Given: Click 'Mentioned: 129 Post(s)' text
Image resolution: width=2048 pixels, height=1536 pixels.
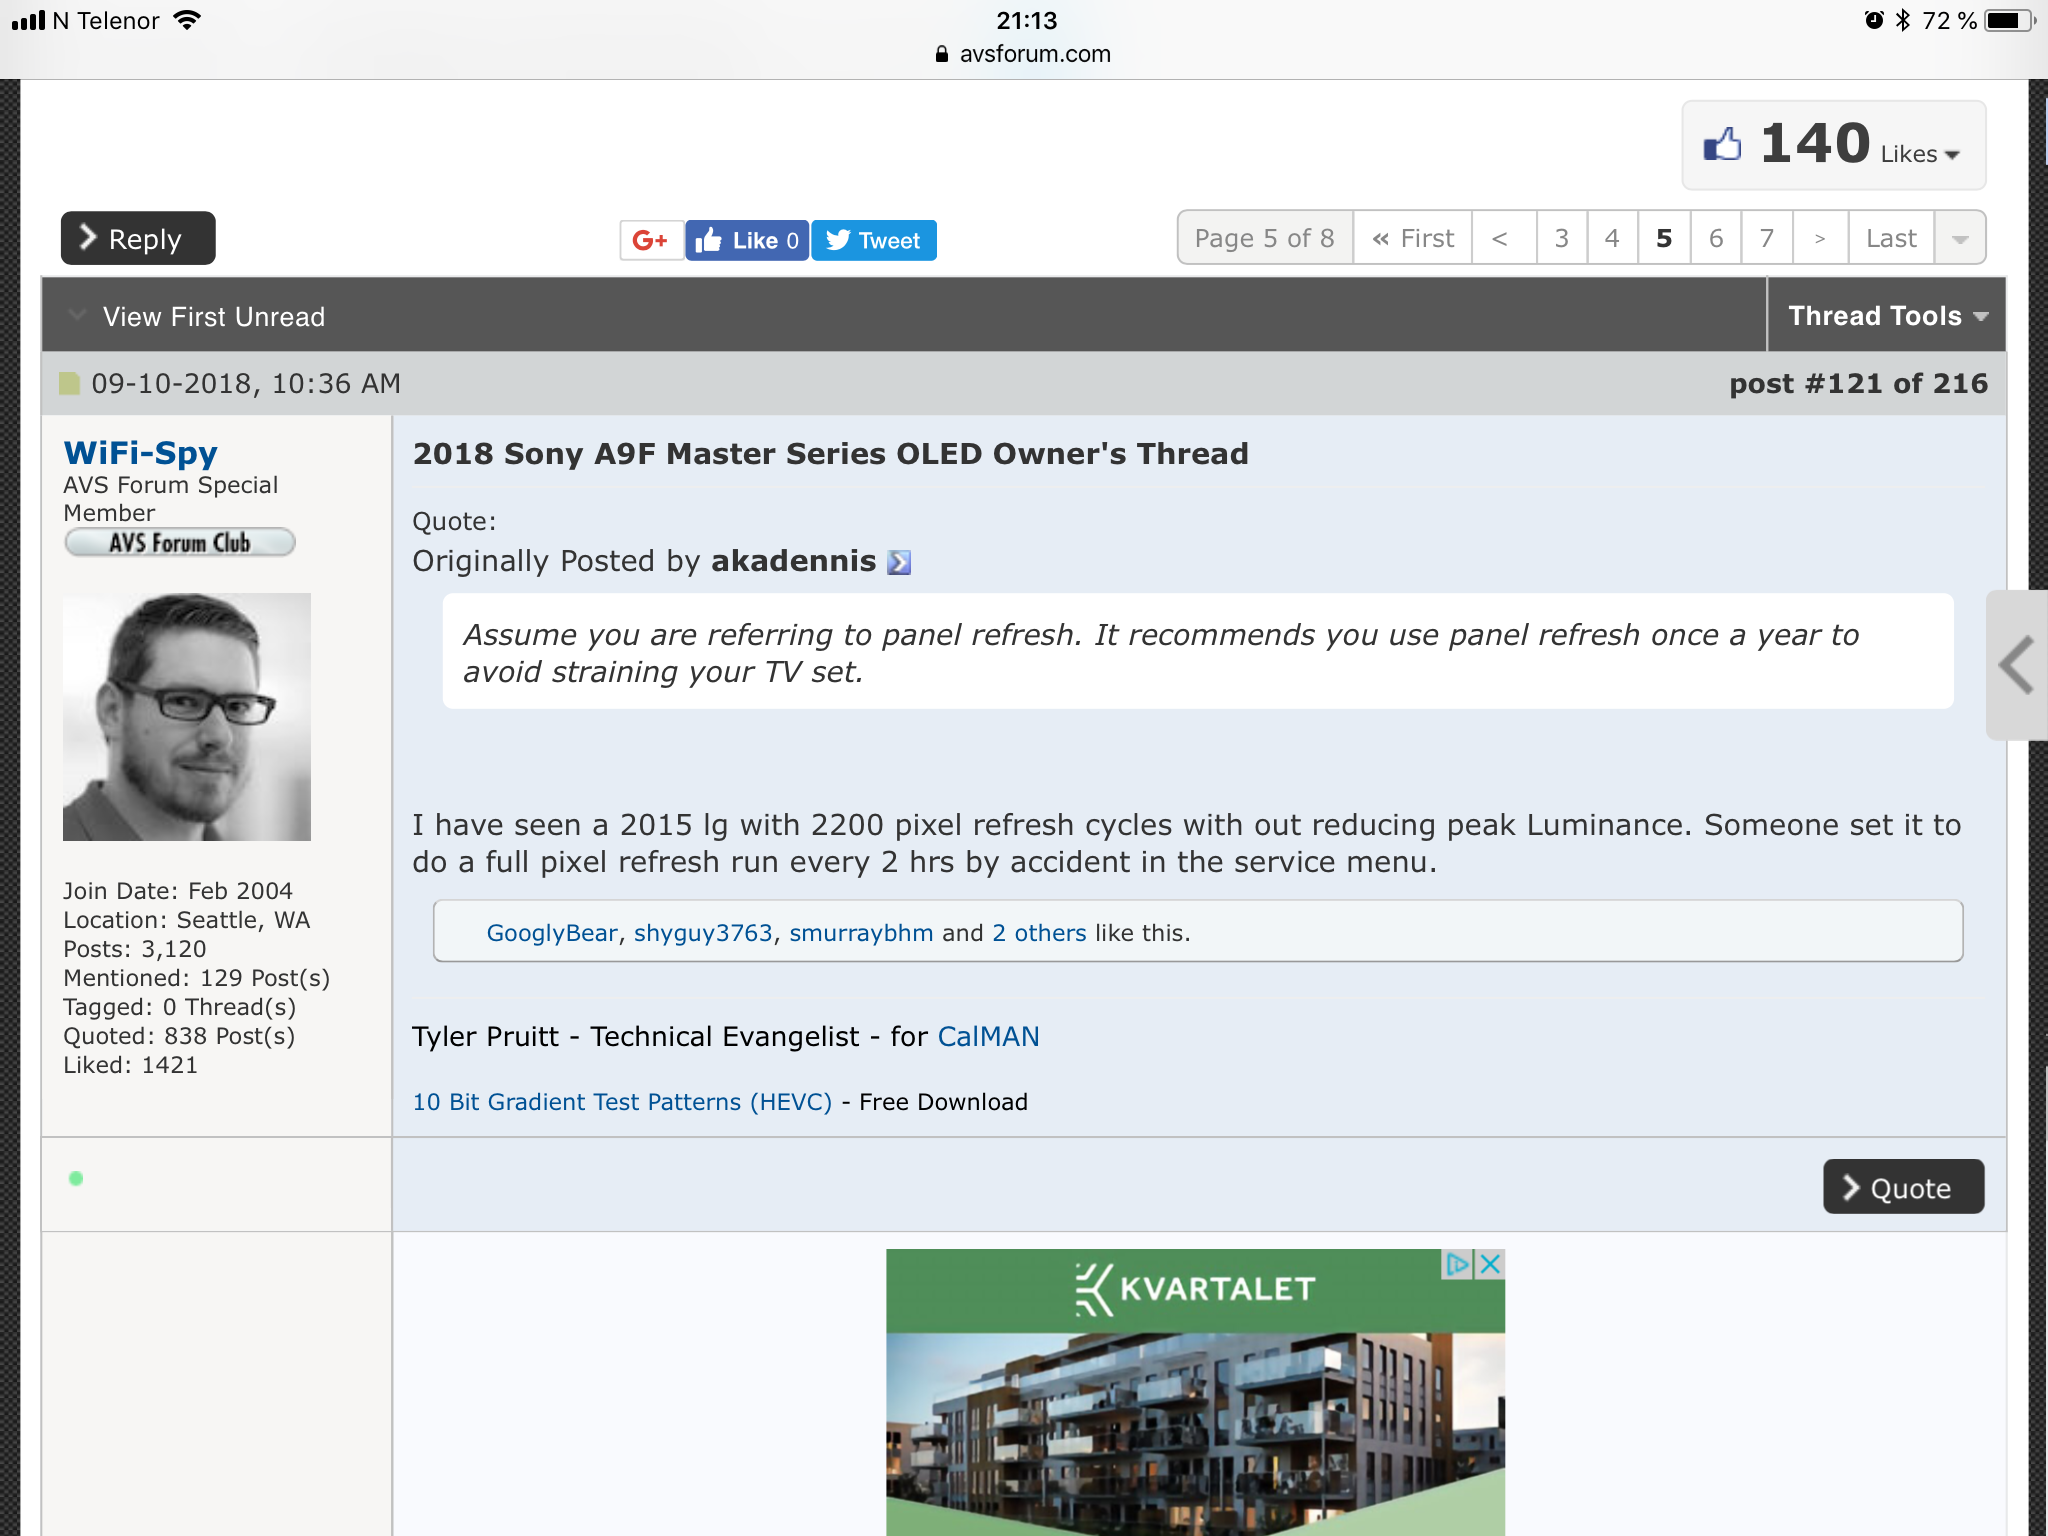Looking at the screenshot, I should (197, 978).
